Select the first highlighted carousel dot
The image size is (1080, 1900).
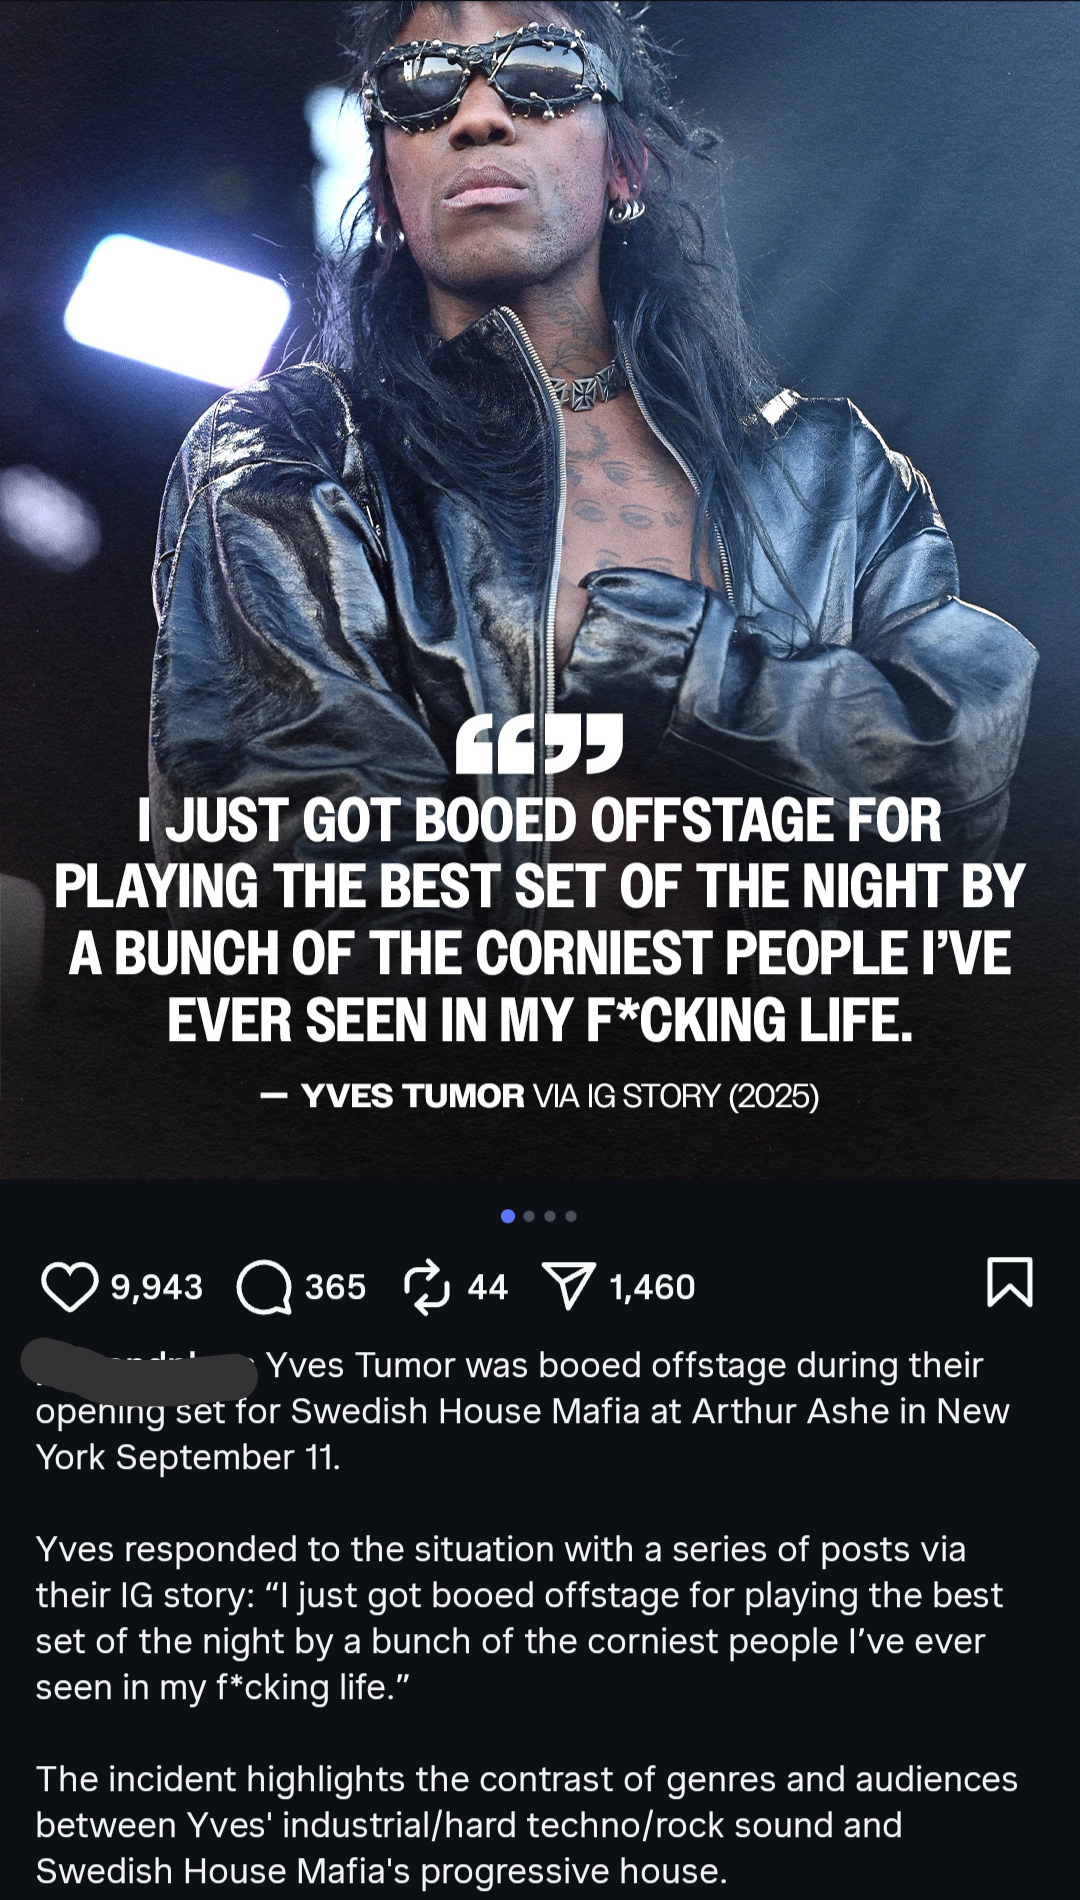(x=508, y=1216)
